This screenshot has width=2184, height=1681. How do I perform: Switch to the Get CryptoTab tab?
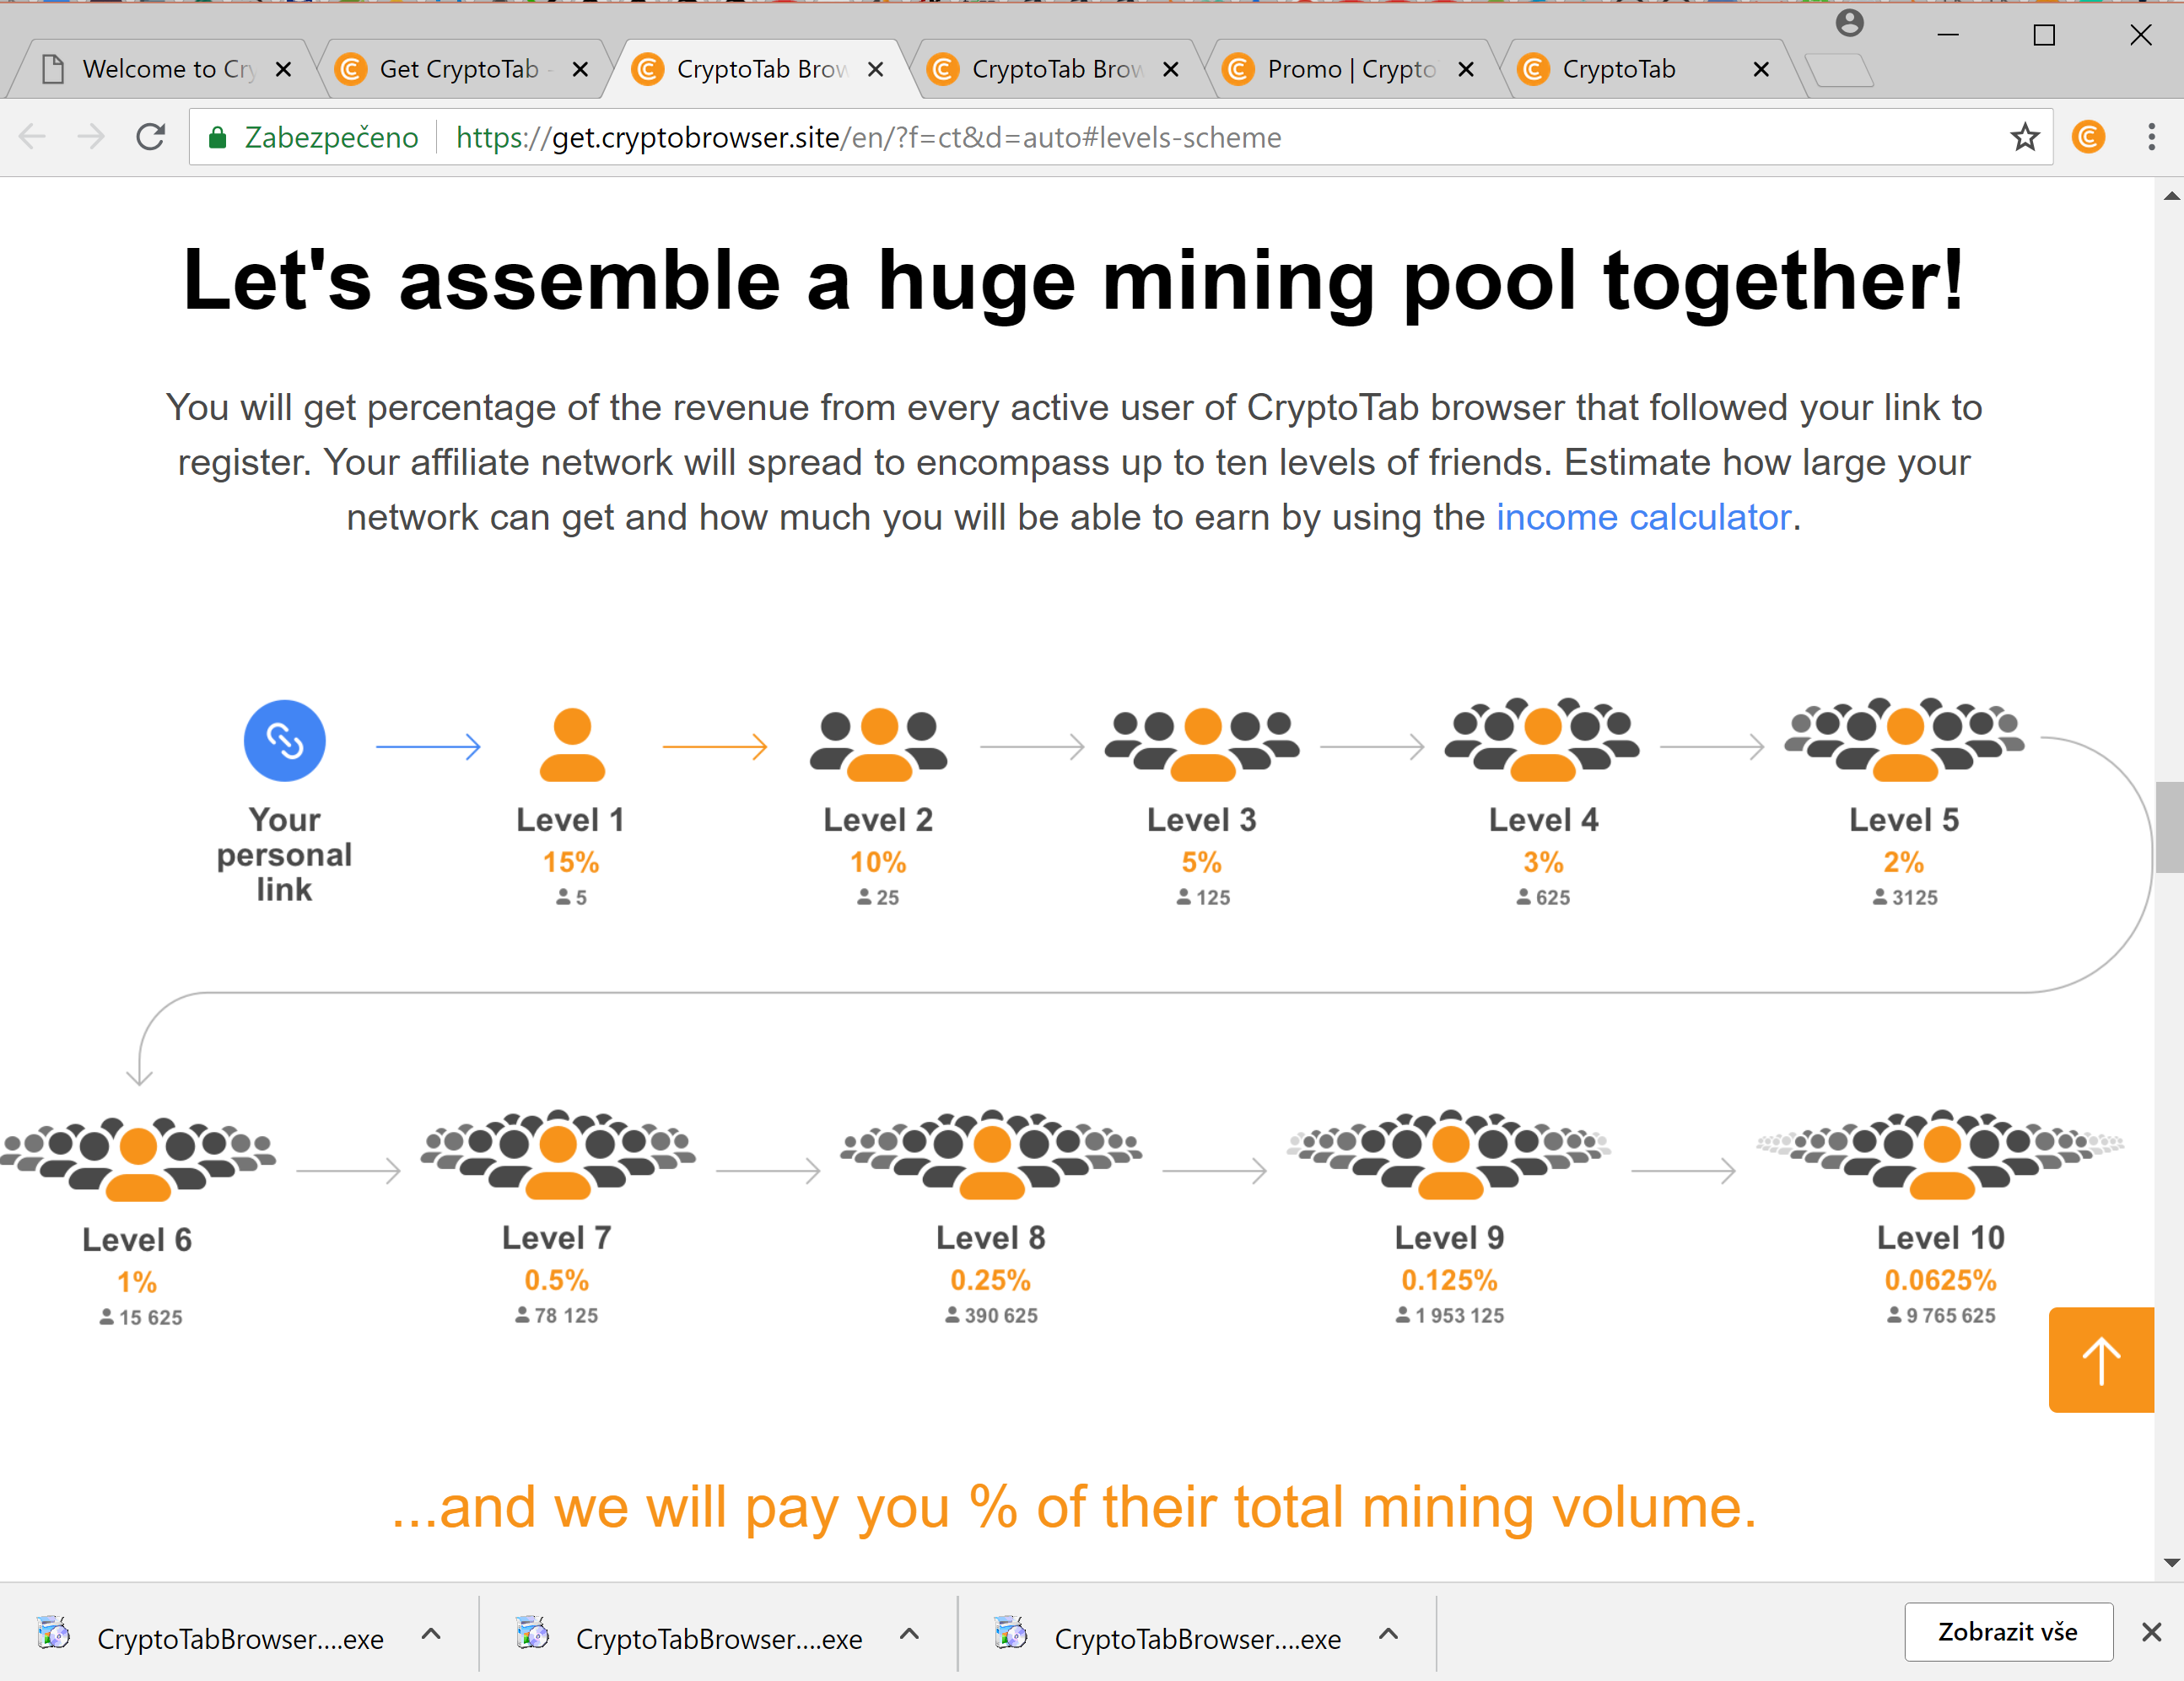pos(458,69)
